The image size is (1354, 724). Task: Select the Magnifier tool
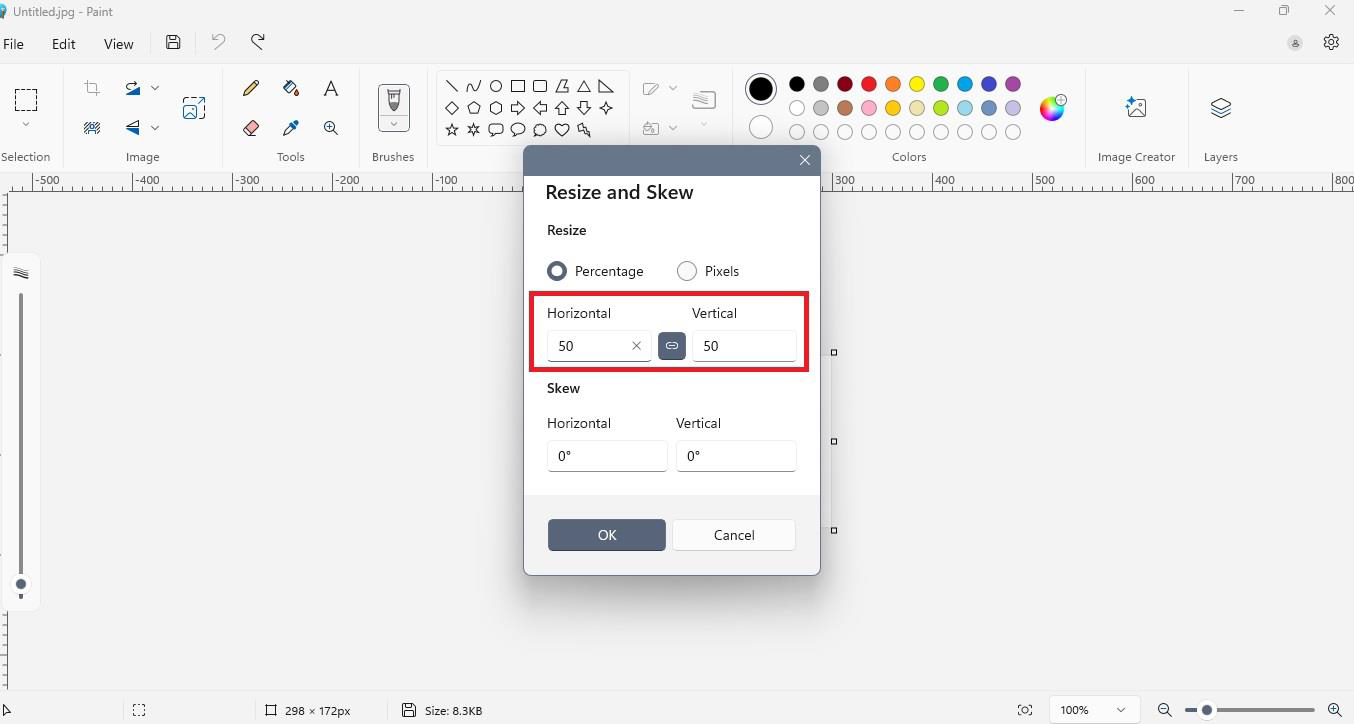point(331,128)
